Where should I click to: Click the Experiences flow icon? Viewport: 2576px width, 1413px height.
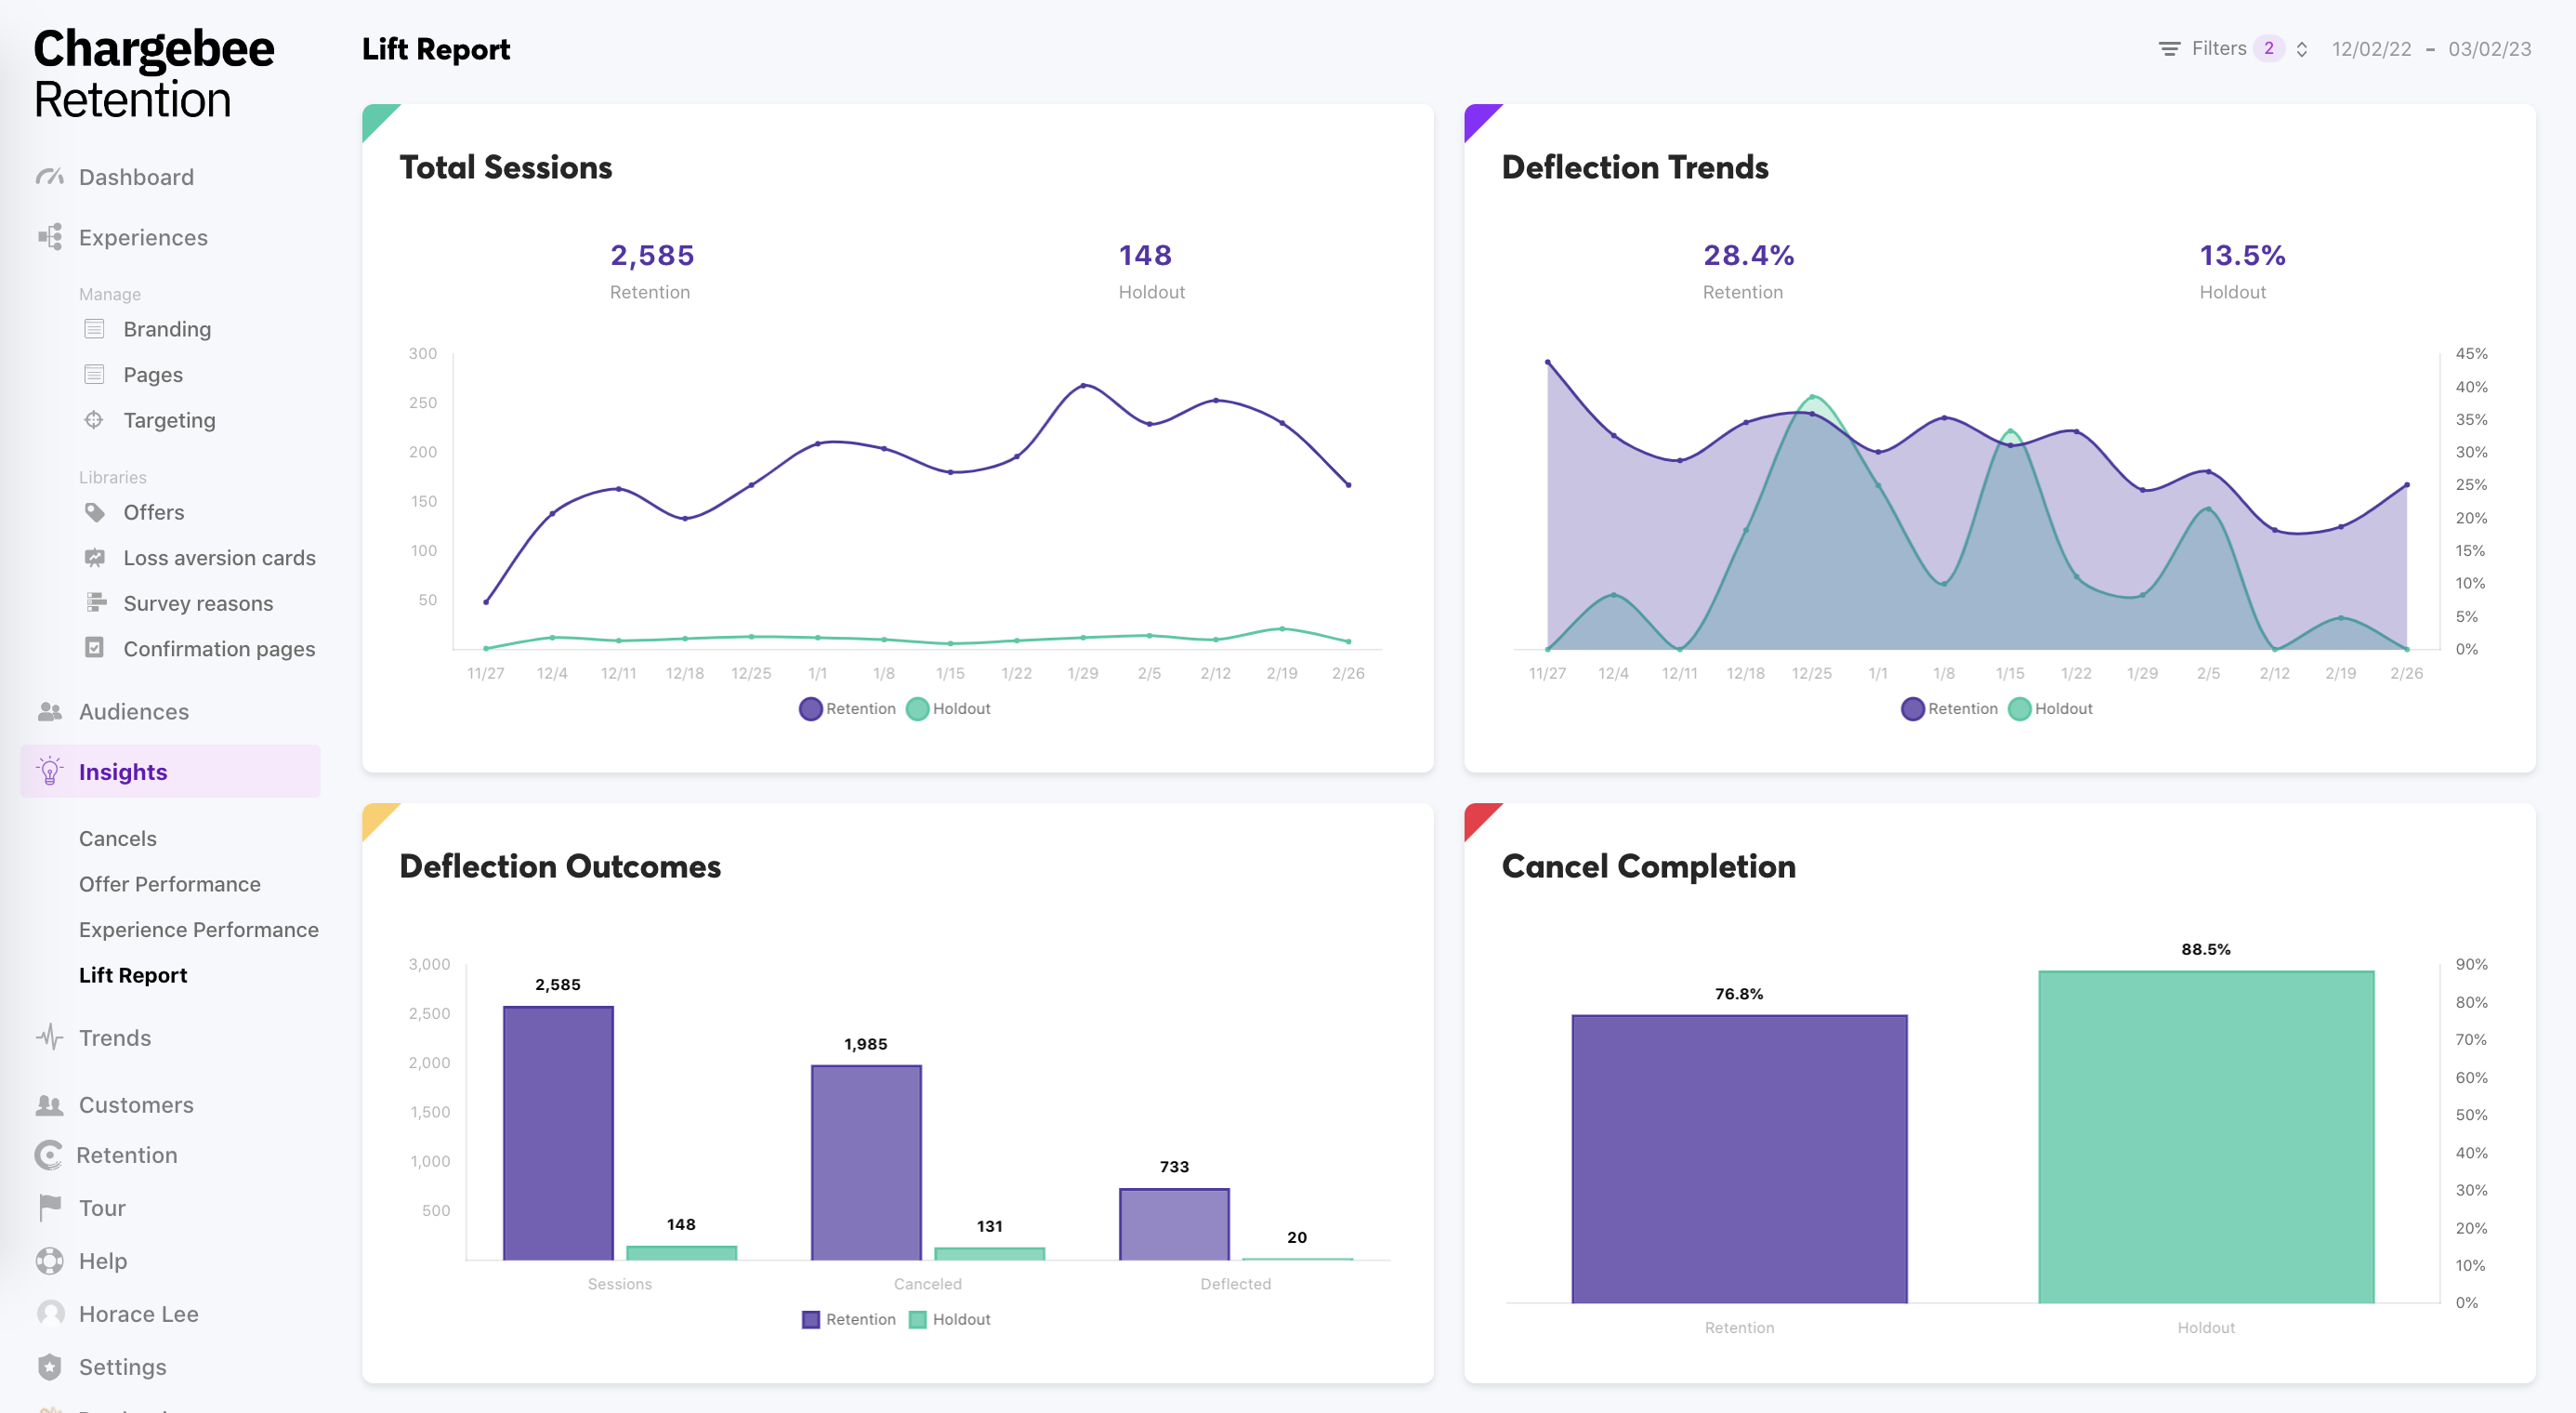(x=49, y=237)
